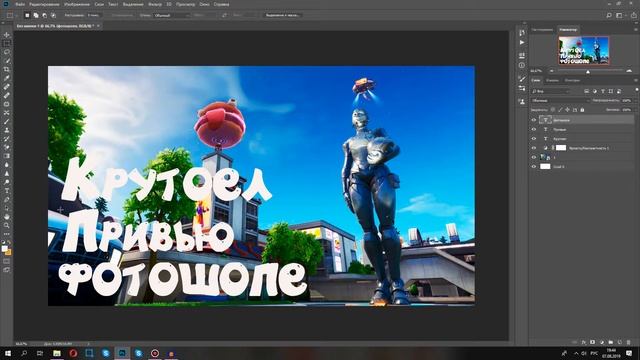The image size is (640, 360).
Task: Click the search icon in the options bar
Action: pos(609,15)
